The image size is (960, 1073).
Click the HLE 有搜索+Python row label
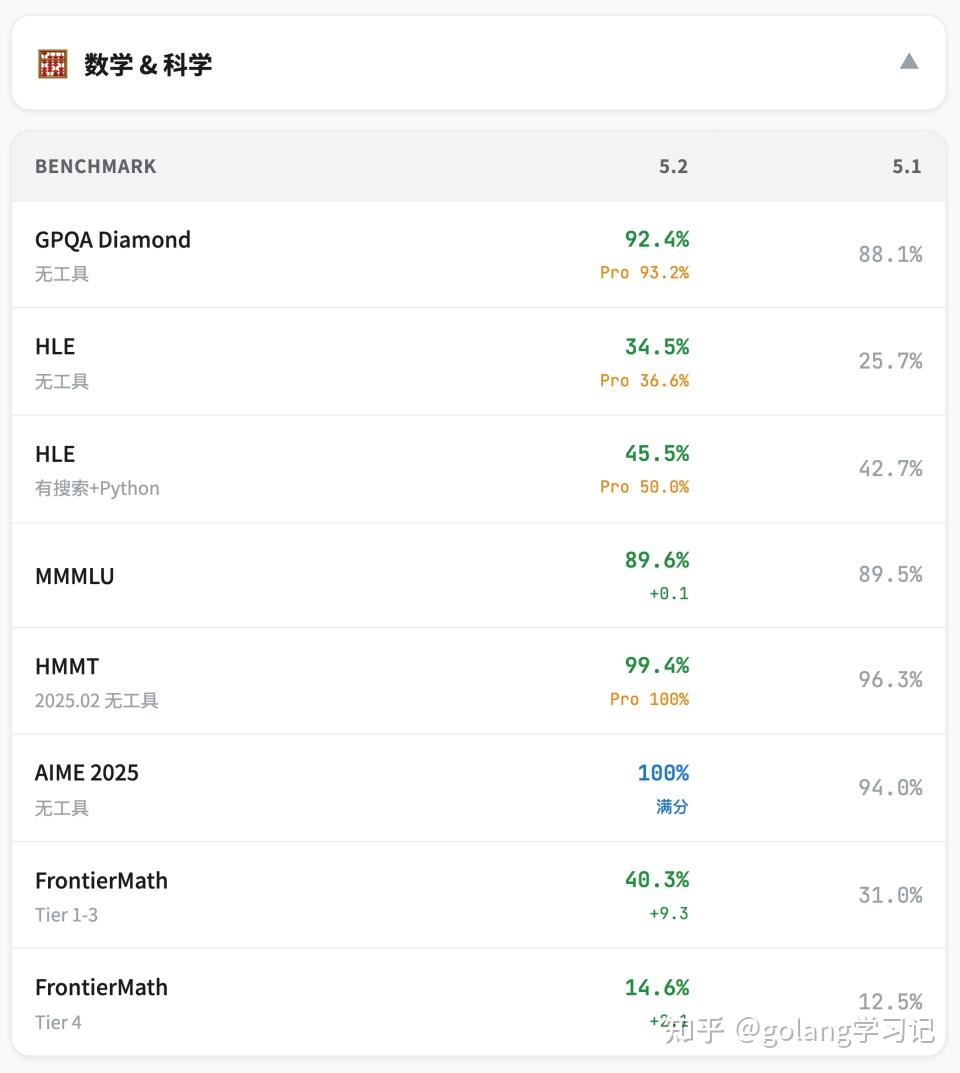tap(97, 470)
